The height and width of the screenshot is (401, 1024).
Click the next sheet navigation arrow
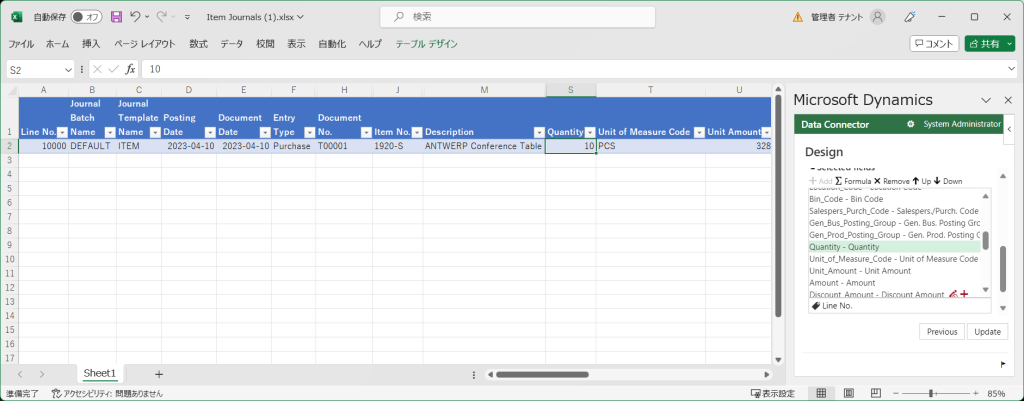pyautogui.click(x=42, y=374)
